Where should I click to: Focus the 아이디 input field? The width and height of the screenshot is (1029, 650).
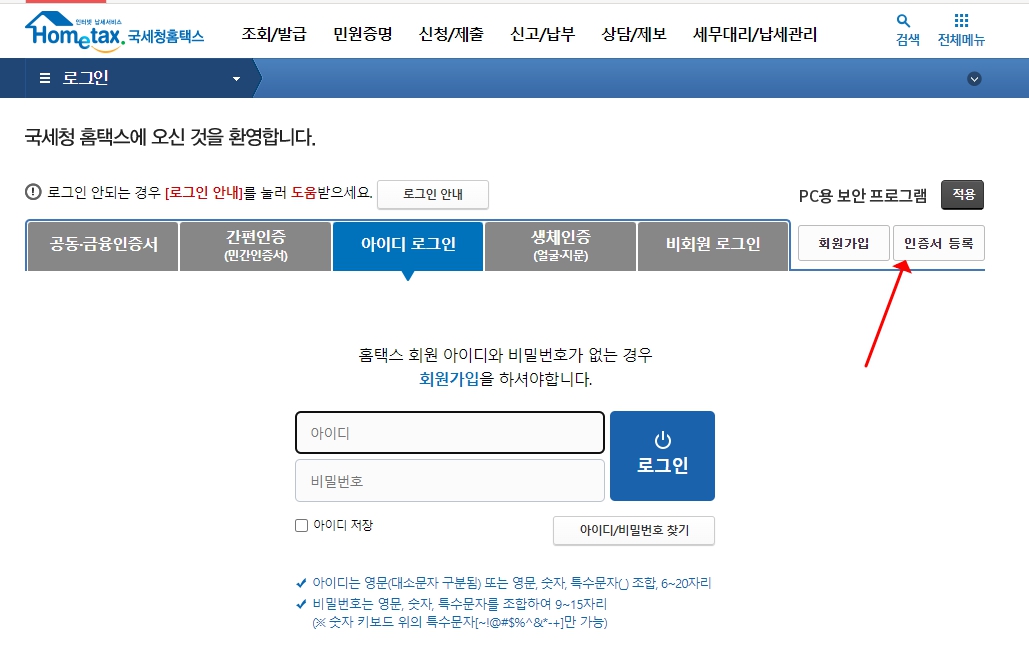click(x=450, y=433)
